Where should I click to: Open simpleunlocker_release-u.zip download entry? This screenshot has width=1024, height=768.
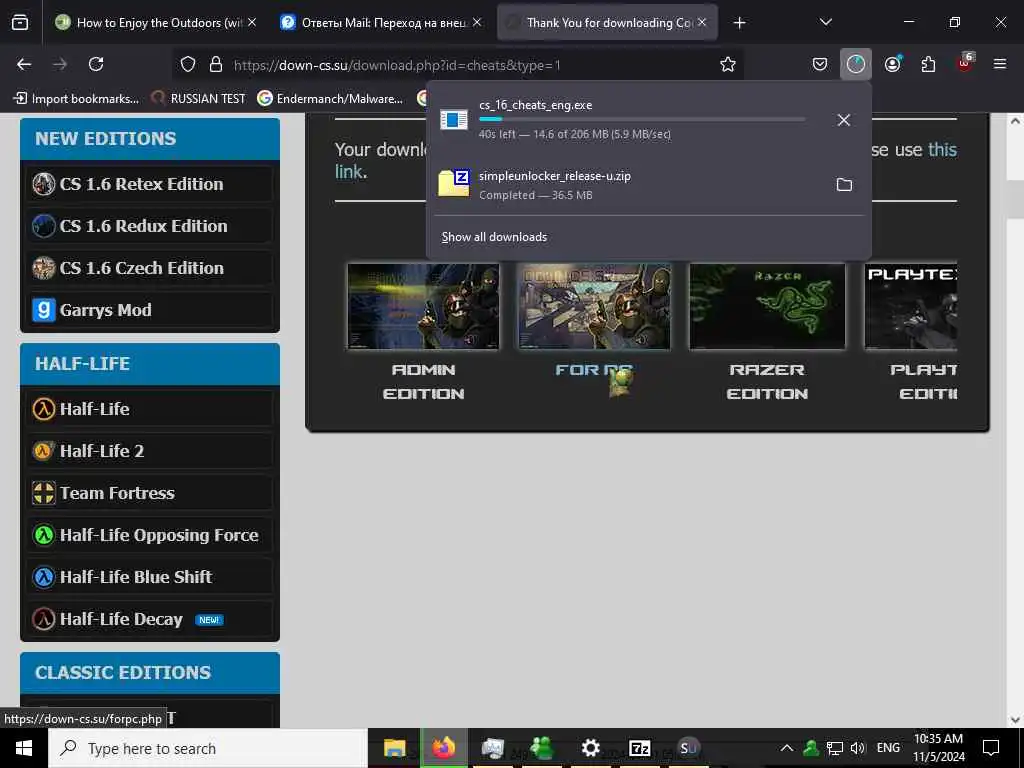click(x=627, y=185)
